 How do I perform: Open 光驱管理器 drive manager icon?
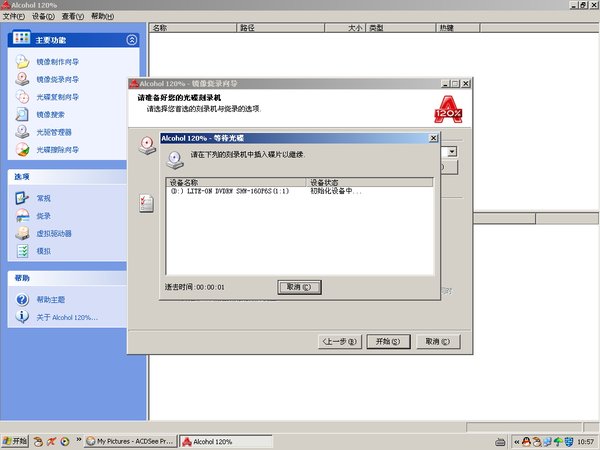coord(22,132)
